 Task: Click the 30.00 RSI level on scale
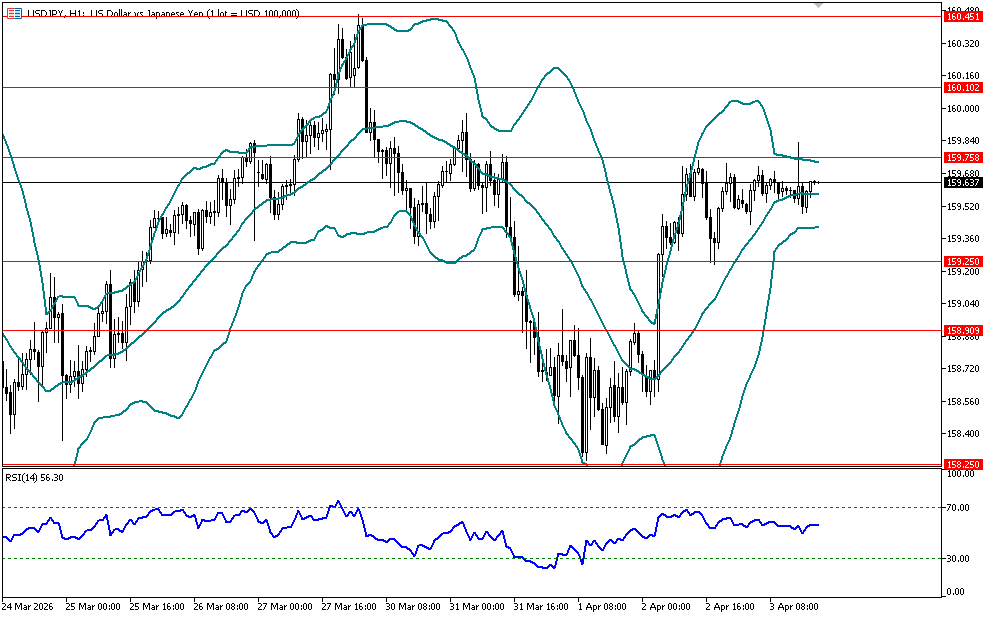click(x=958, y=558)
